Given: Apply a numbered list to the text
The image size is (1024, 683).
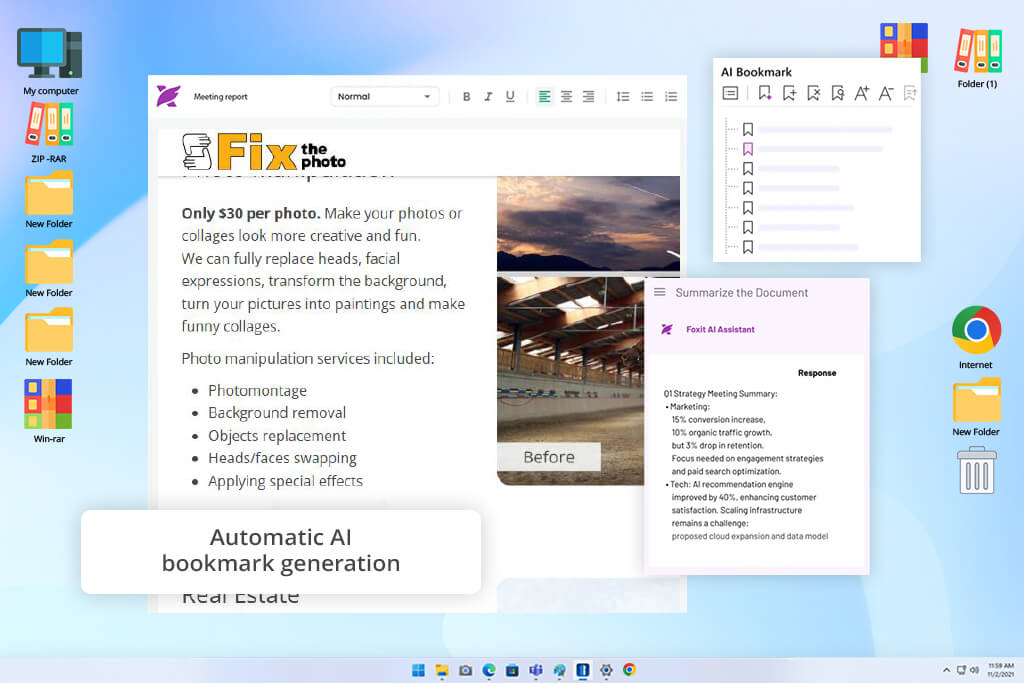Looking at the screenshot, I should click(671, 97).
